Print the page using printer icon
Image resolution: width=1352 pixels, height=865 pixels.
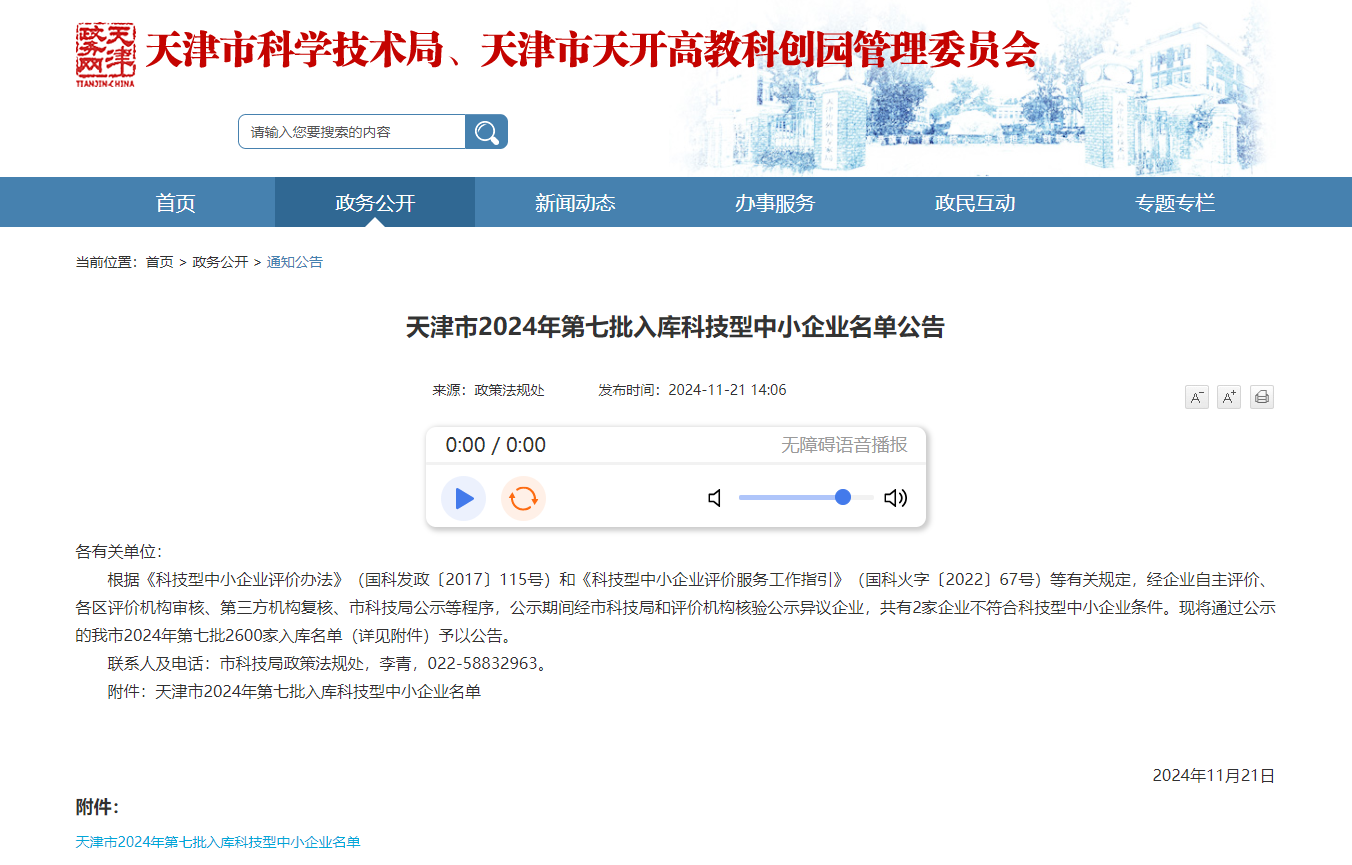(x=1261, y=397)
